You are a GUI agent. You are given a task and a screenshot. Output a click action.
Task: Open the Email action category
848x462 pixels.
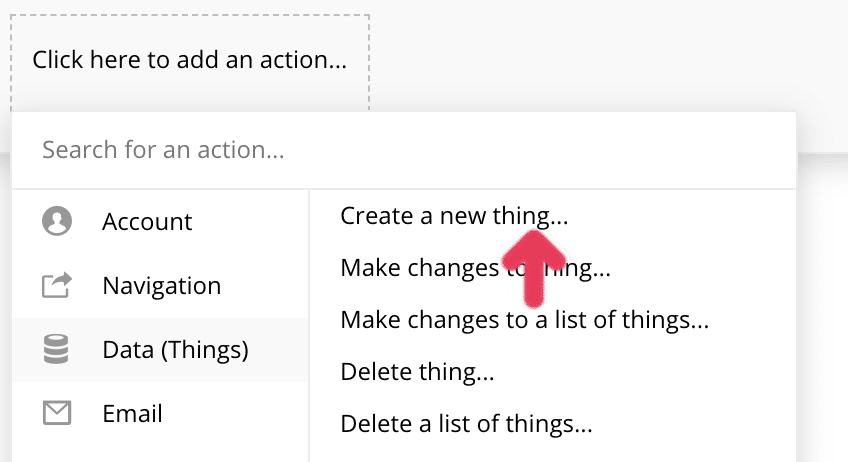(x=132, y=412)
